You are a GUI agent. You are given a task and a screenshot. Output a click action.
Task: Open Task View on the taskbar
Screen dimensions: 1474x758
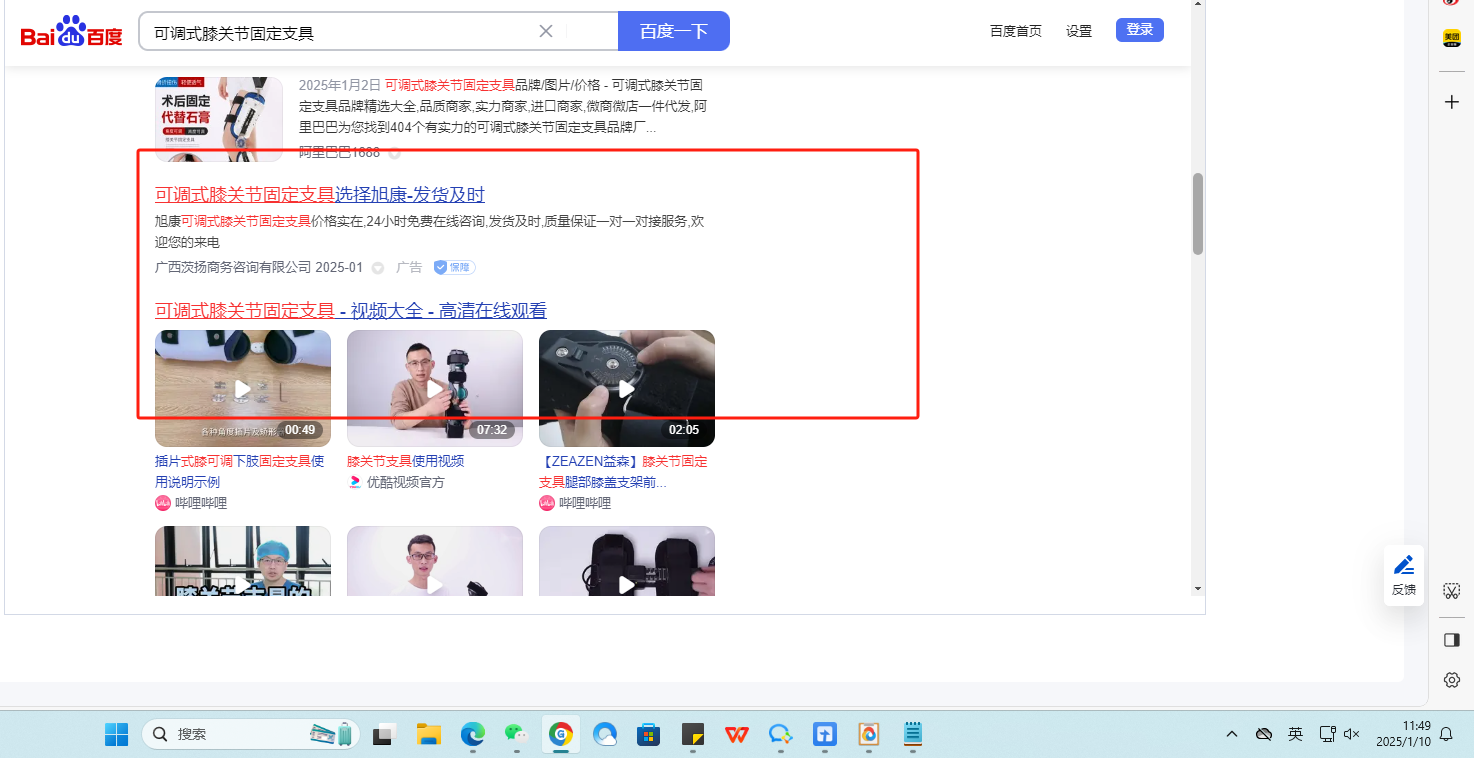tap(385, 734)
